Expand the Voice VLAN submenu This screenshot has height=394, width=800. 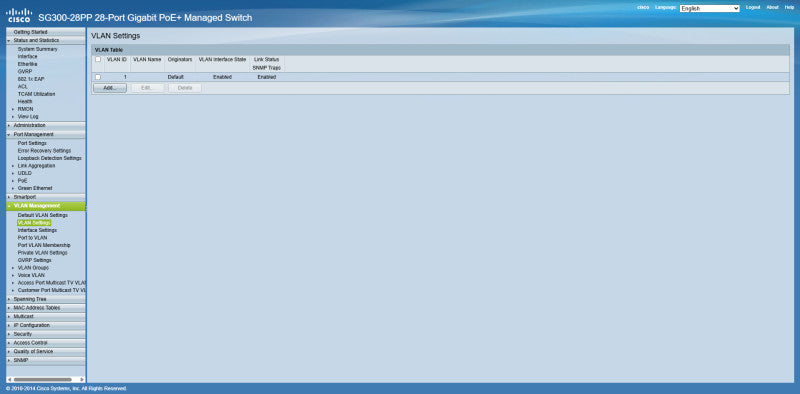pos(31,275)
